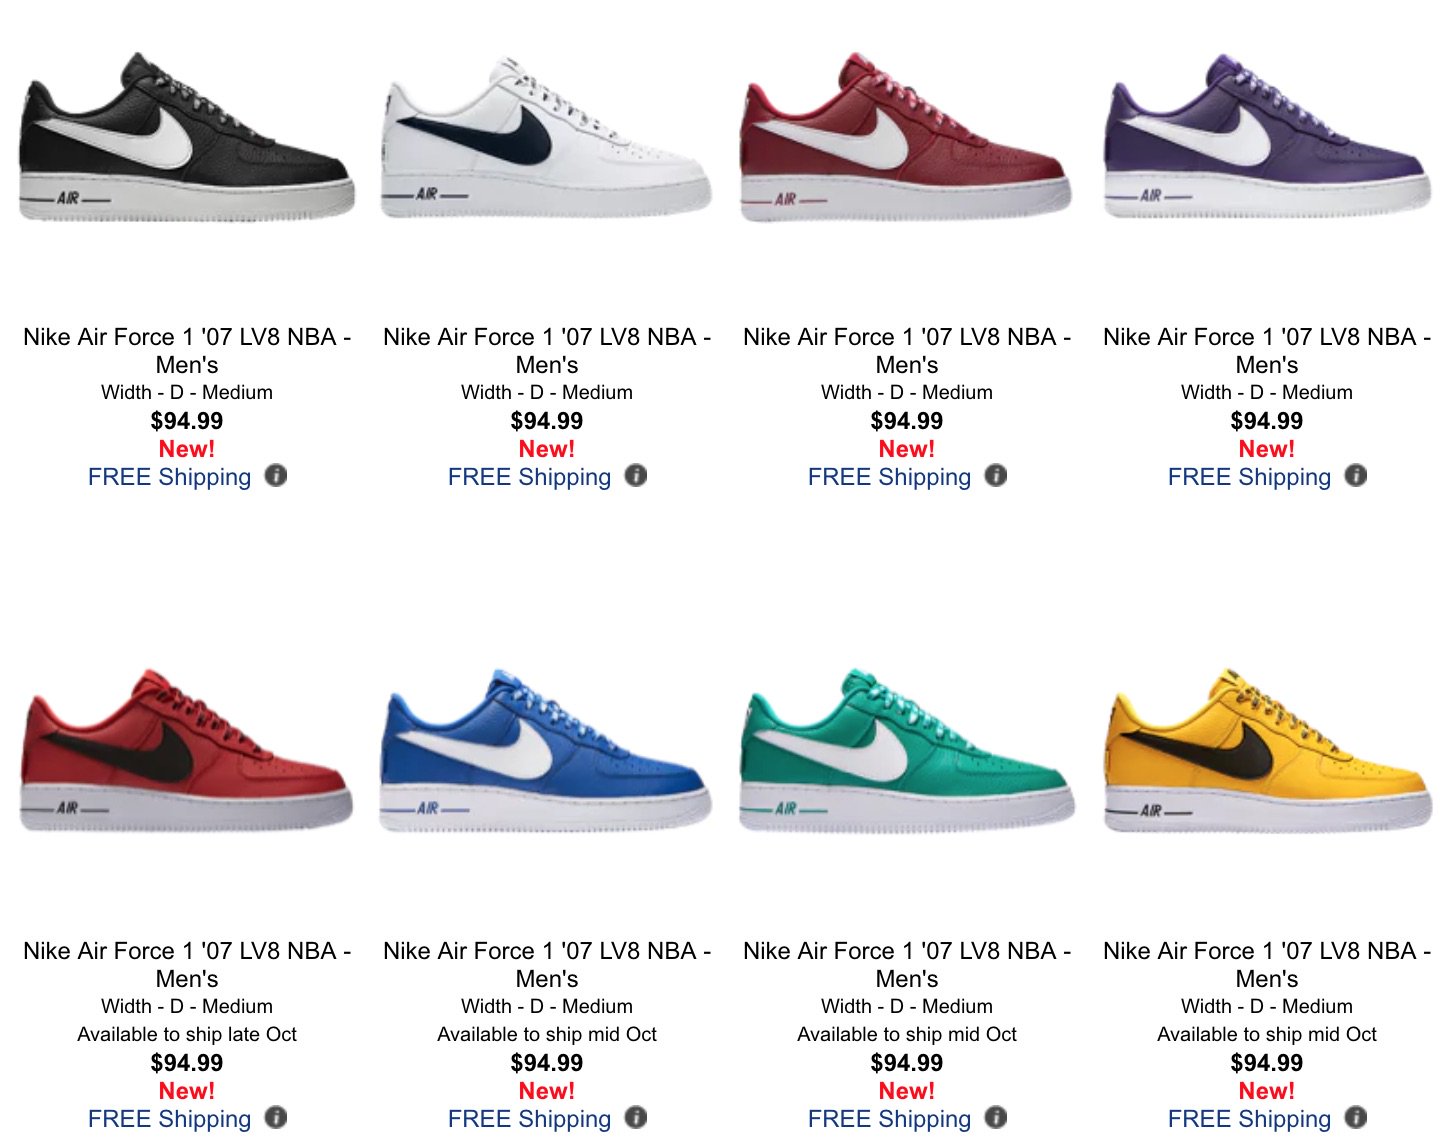Viewport: 1456px width, 1144px height.
Task: Show shipping info icon under green shoe
Action: click(996, 1118)
